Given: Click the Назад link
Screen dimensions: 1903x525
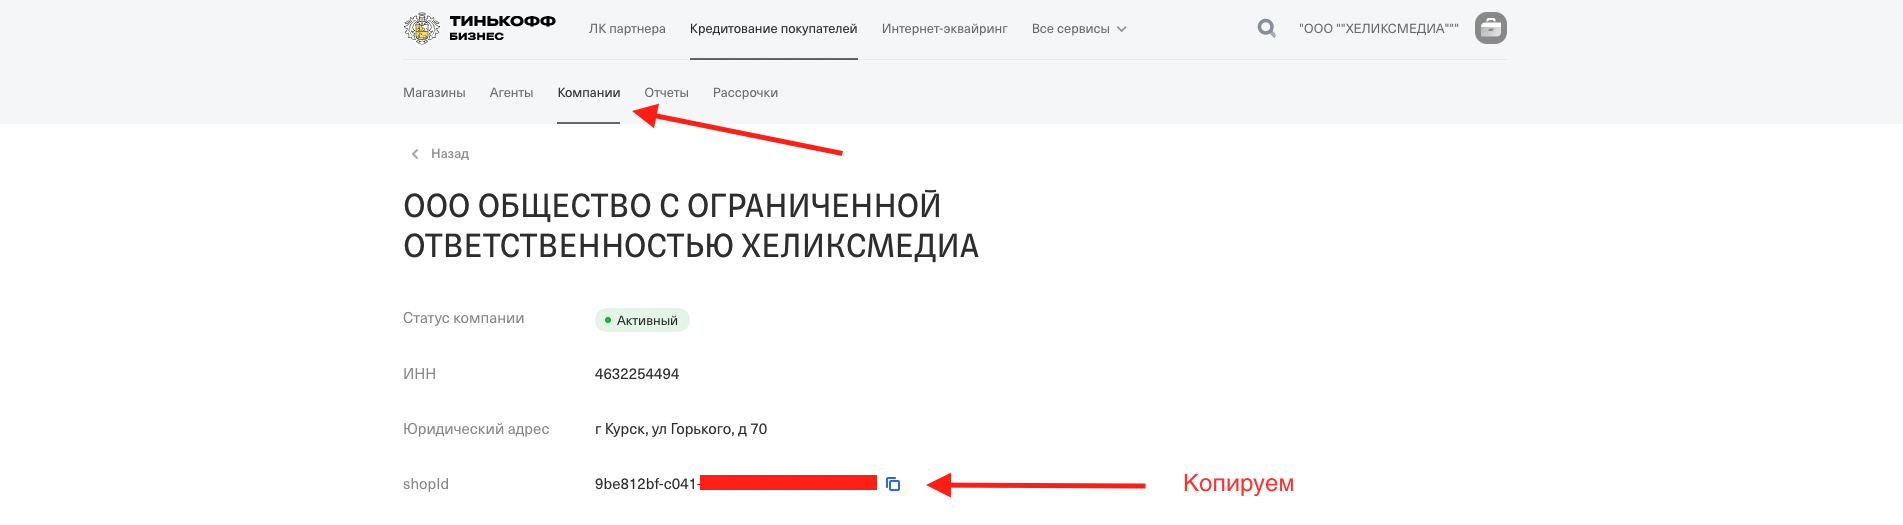Looking at the screenshot, I should pyautogui.click(x=450, y=154).
